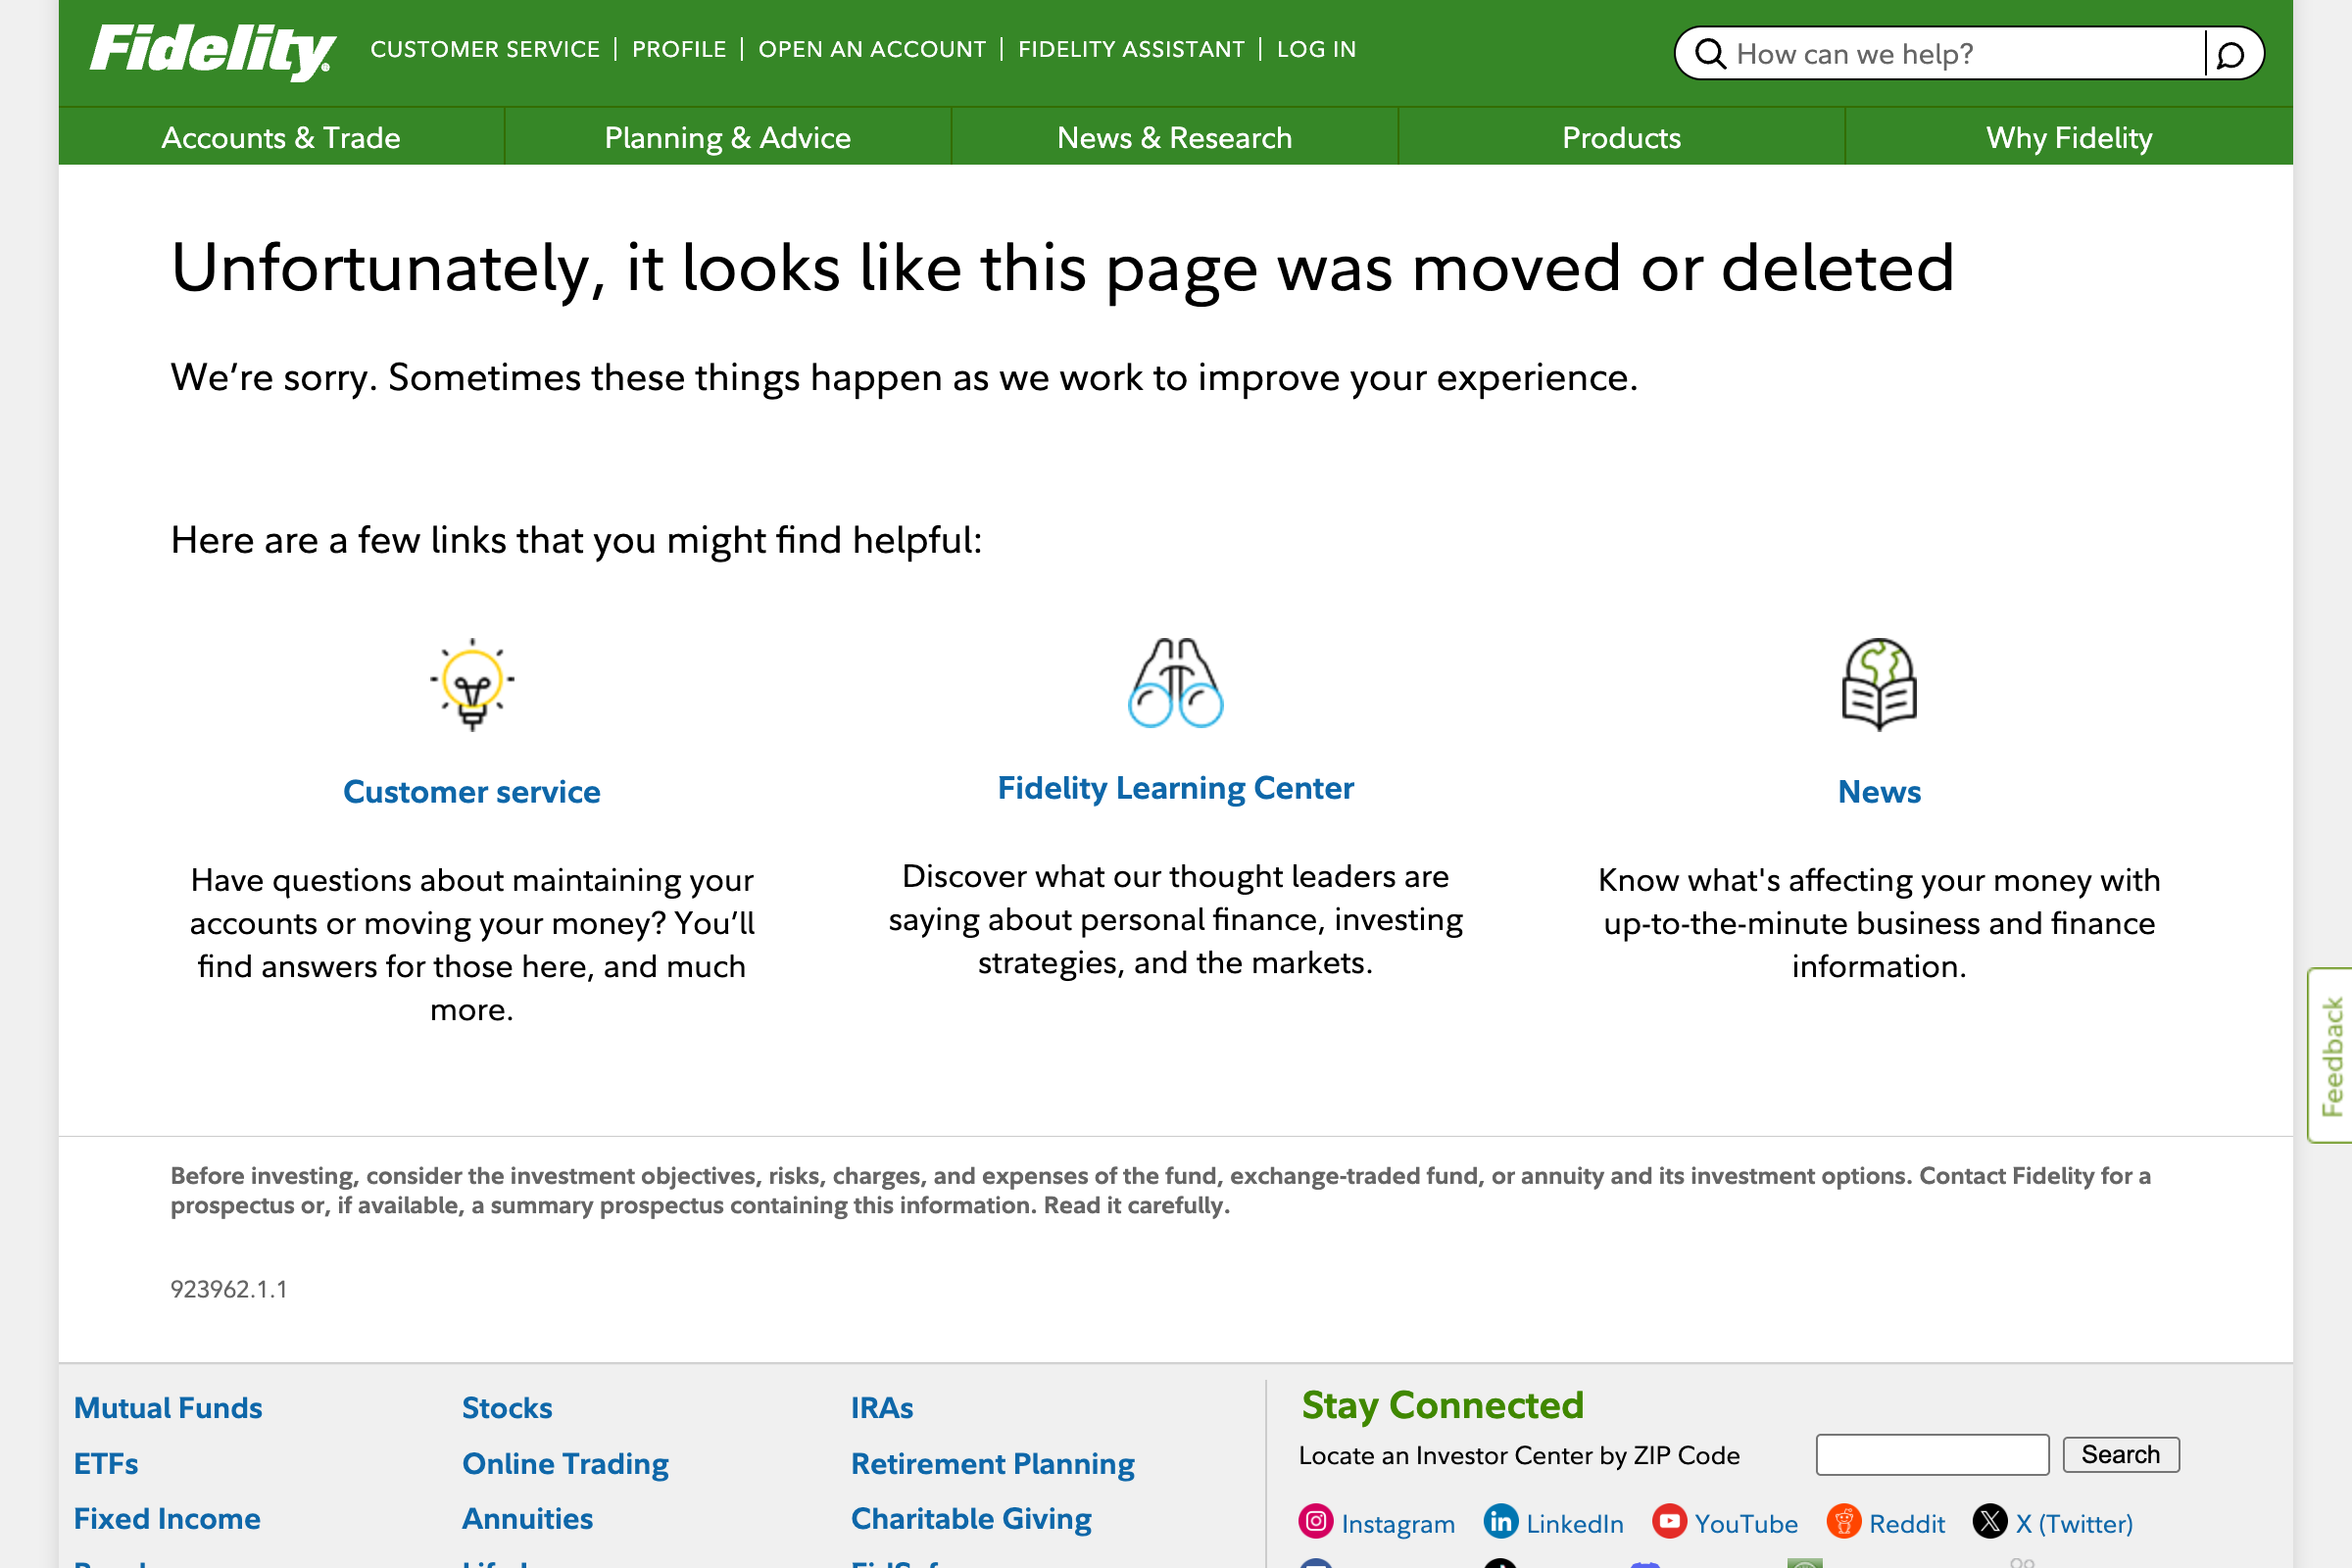The width and height of the screenshot is (2352, 1568).
Task: Click the X (Twitter) icon
Action: click(1993, 1522)
